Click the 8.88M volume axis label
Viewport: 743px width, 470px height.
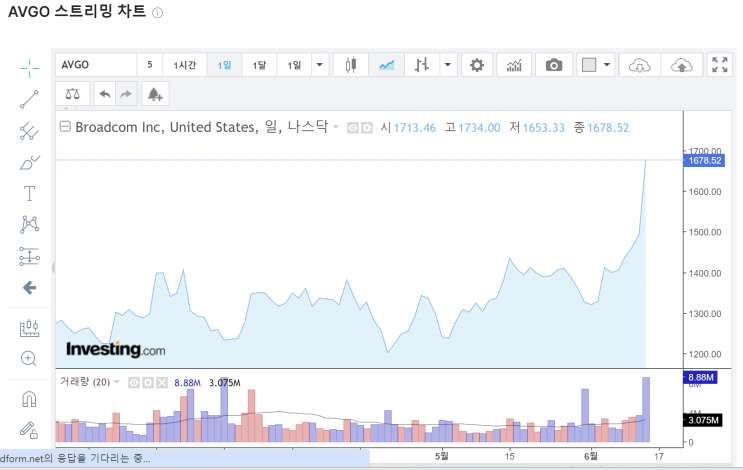(700, 378)
